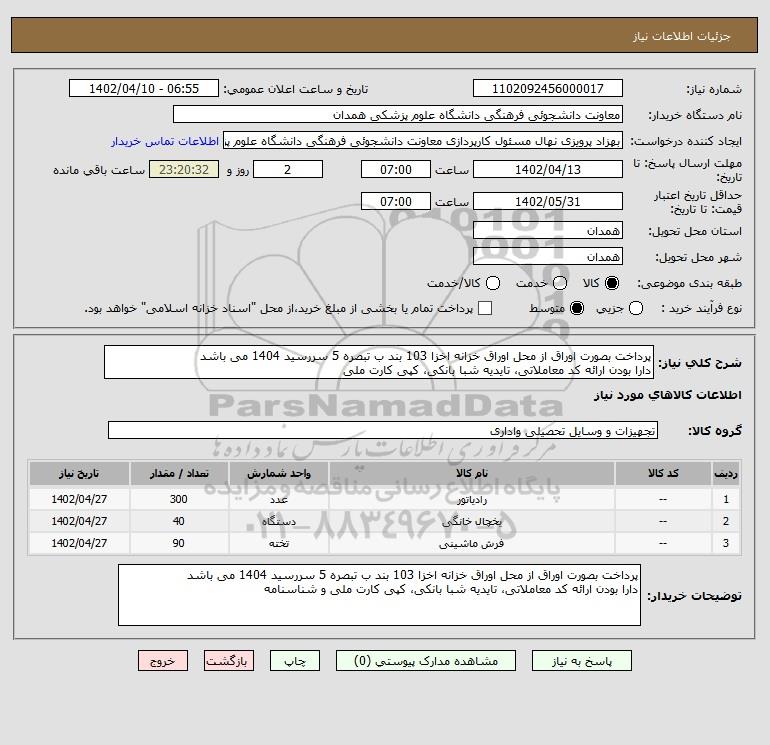Image resolution: width=770 pixels, height=745 pixels.
Task: Click the گروه کالا product group field
Action: [383, 431]
